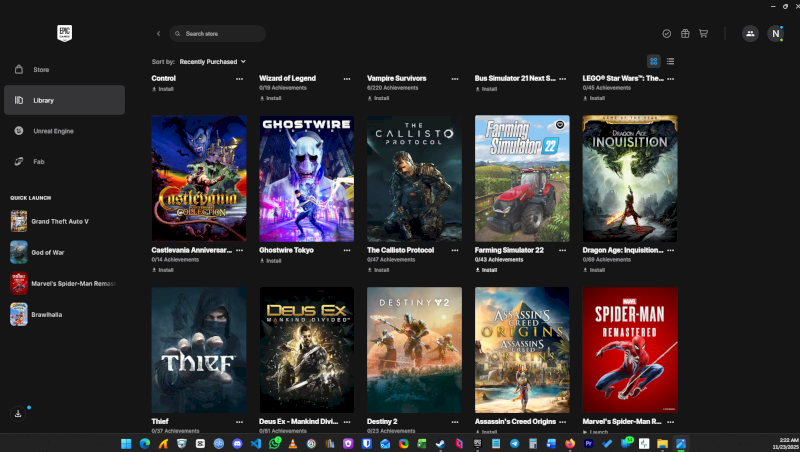Open the friends list icon
800x452 pixels.
750,33
